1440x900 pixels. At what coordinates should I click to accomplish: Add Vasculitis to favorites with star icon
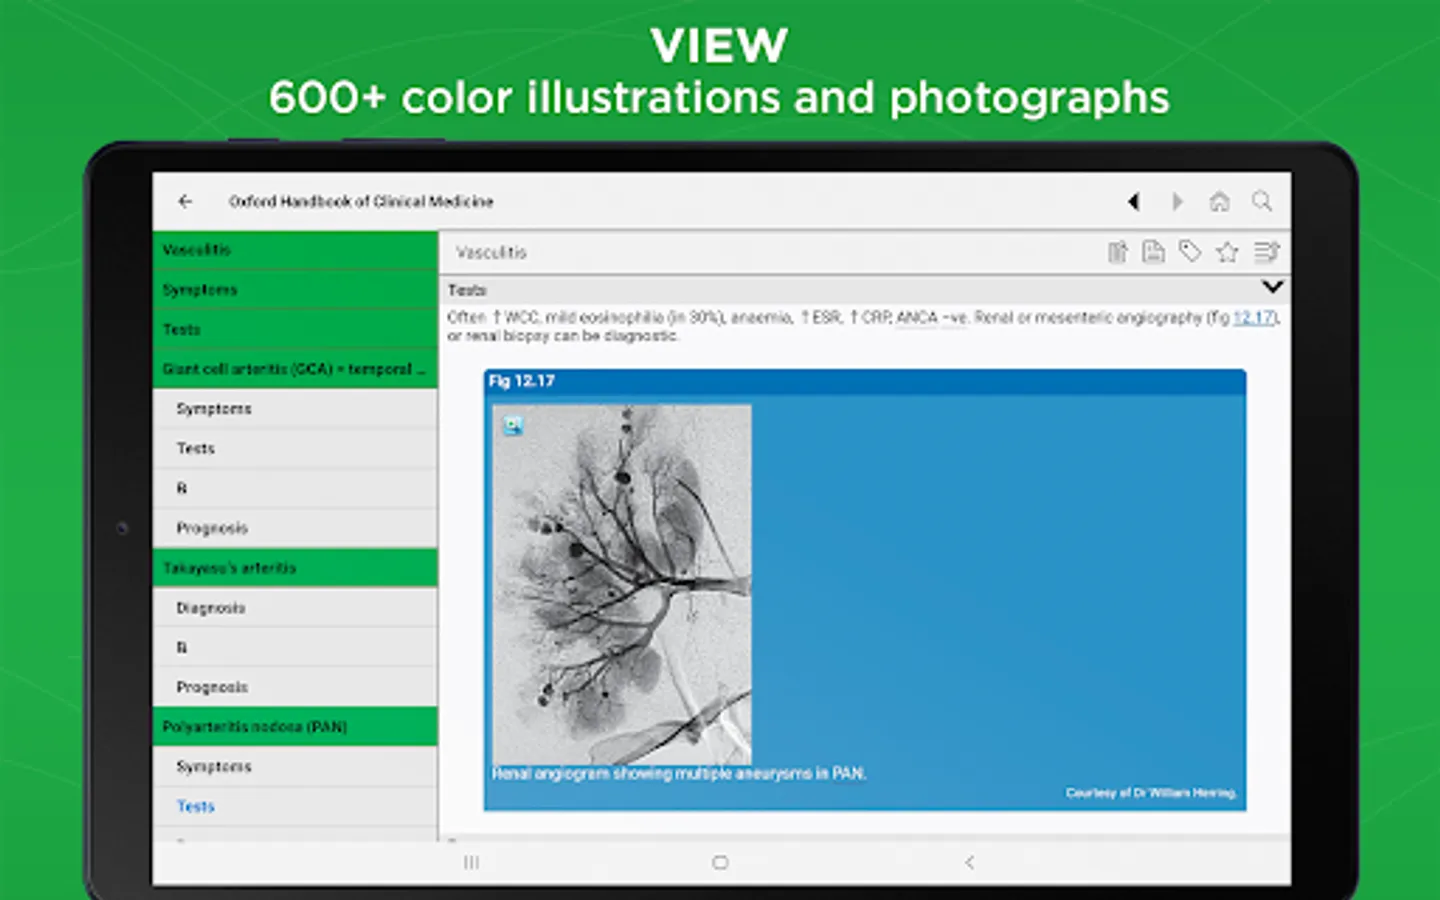click(1227, 252)
